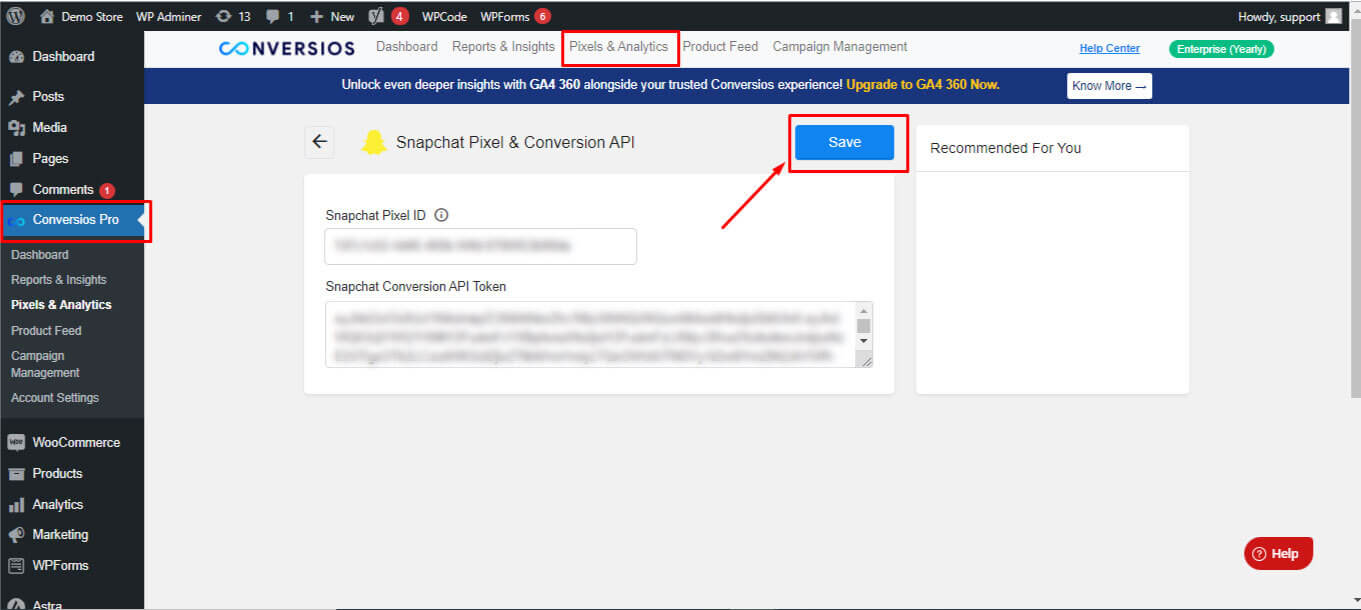Image resolution: width=1361 pixels, height=610 pixels.
Task: Open WPCode in admin bar
Action: pos(444,16)
